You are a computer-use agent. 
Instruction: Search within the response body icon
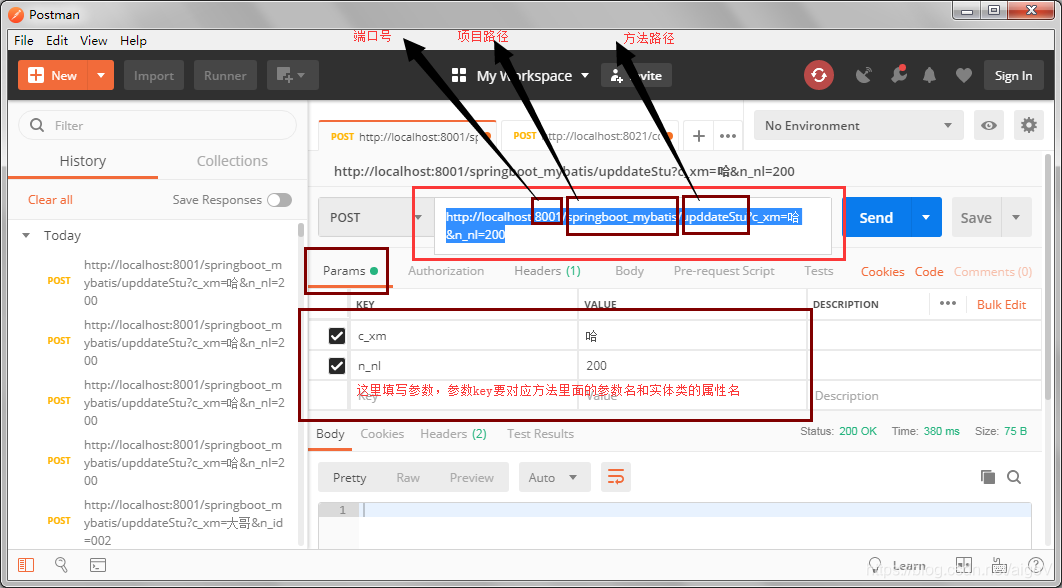tap(1014, 477)
